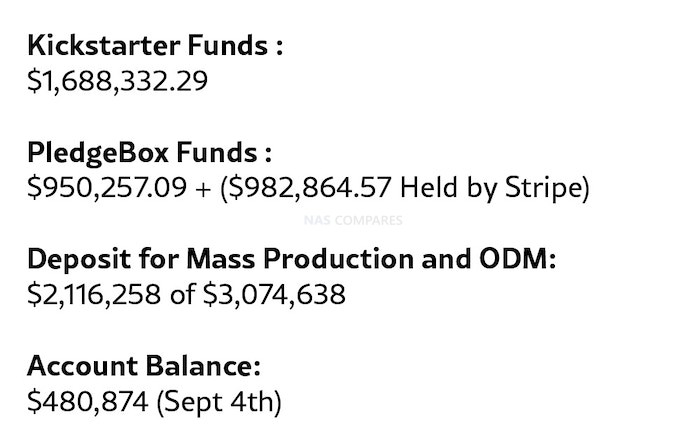700x438 pixels.
Task: Click the $480,874 balance amount
Action: [88, 401]
